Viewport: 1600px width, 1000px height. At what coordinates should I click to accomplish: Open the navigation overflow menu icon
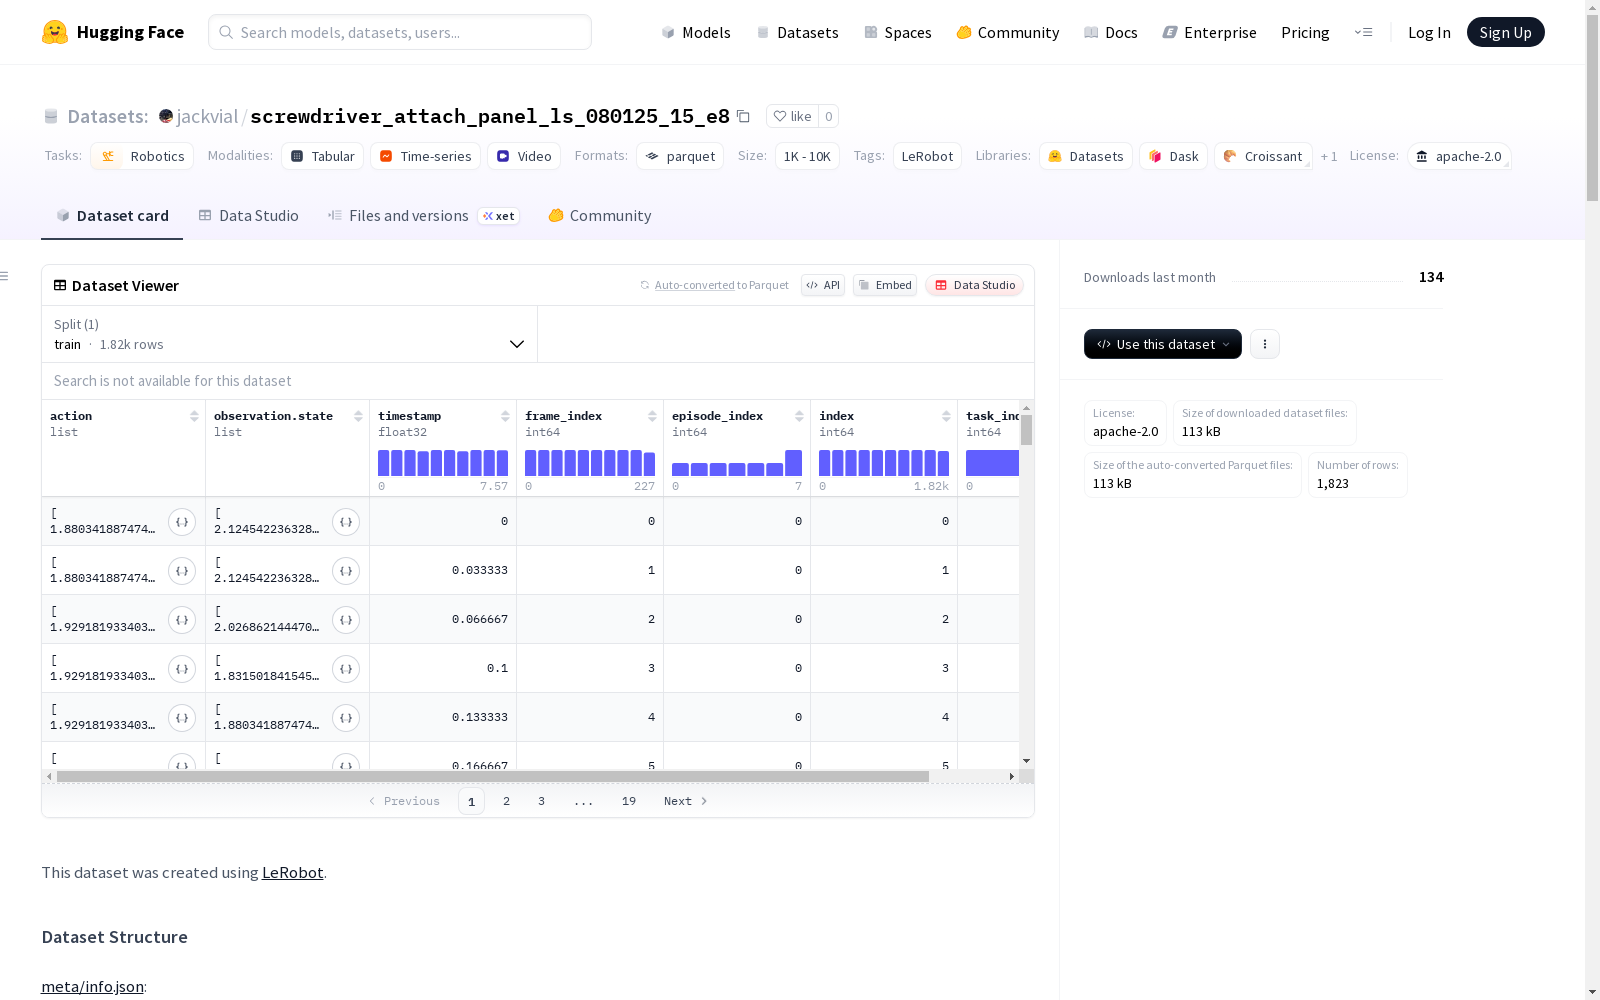tap(1363, 32)
